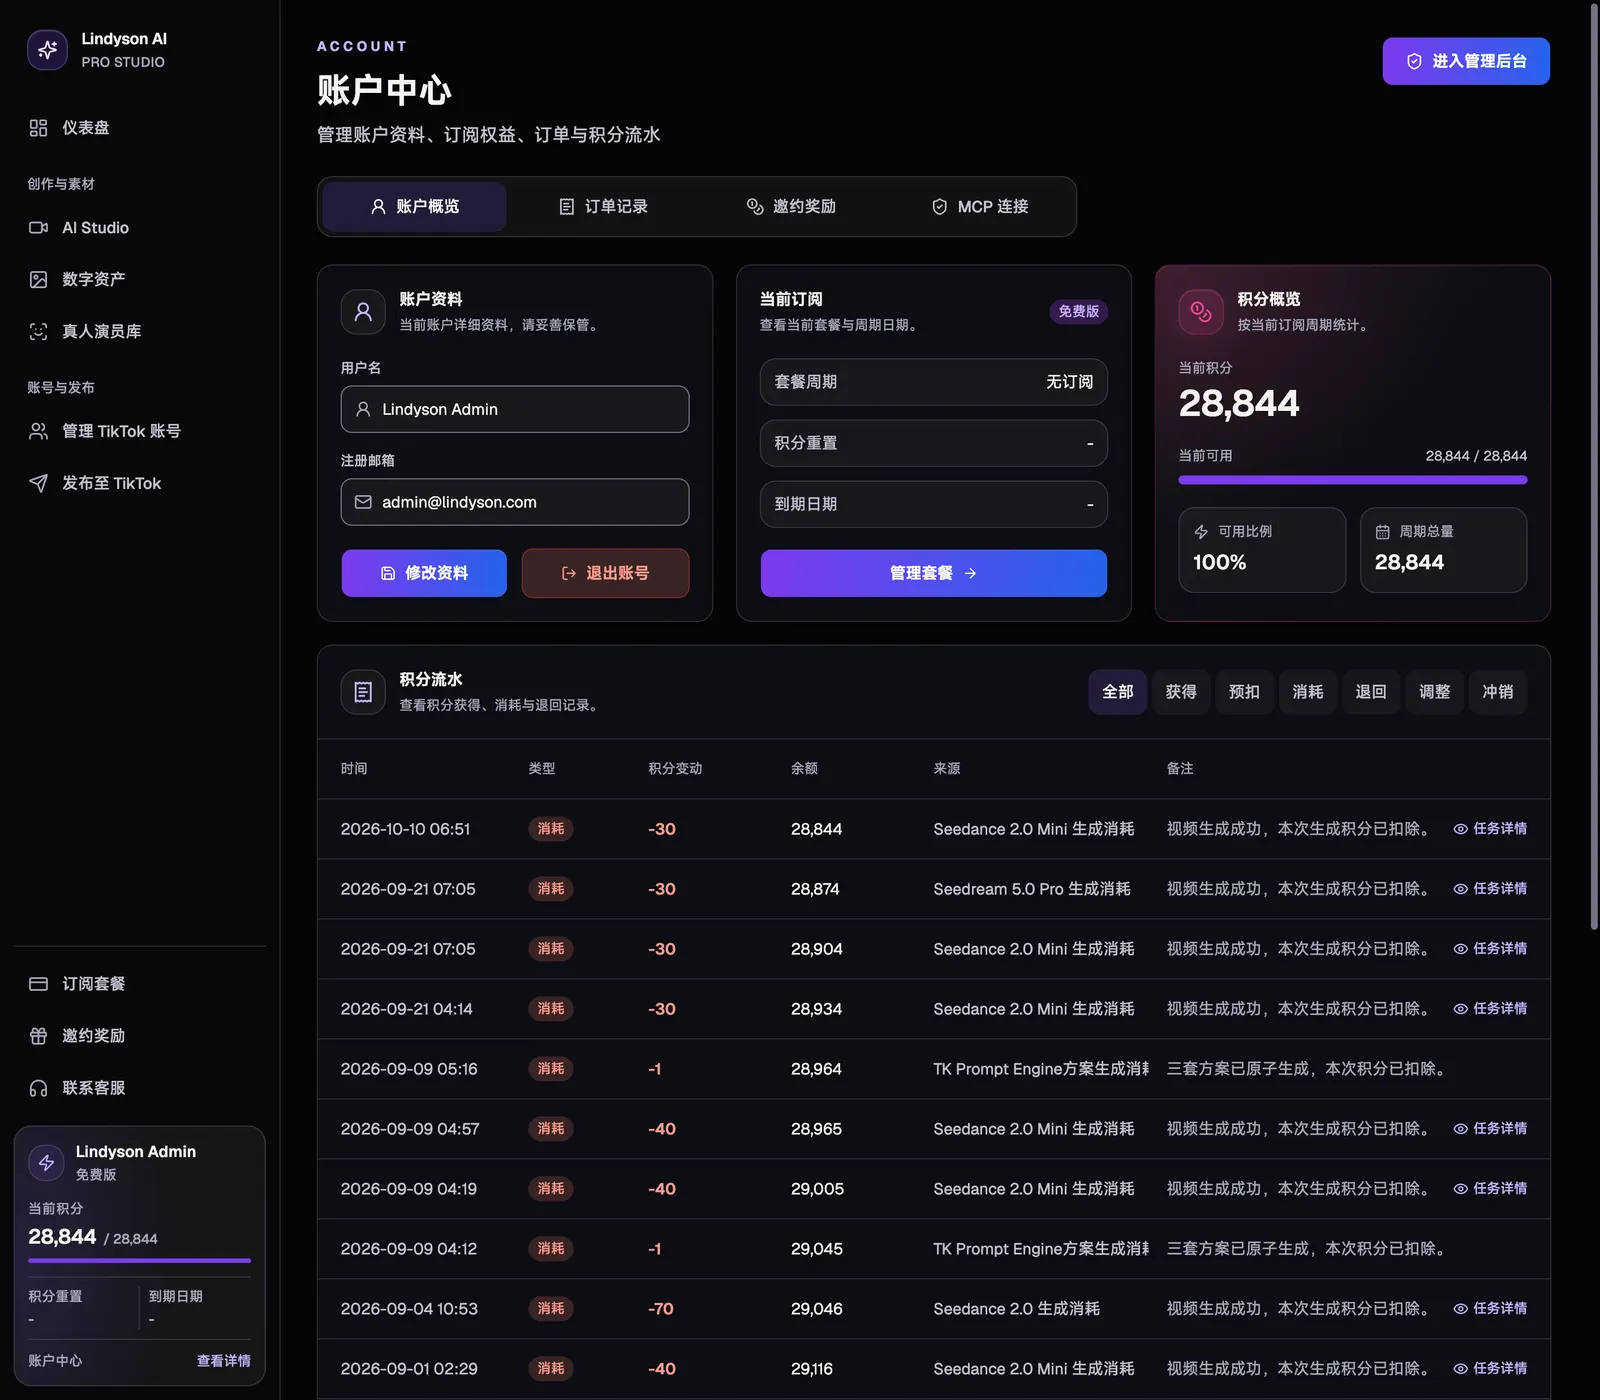Open 管理 TikTok 账号 page
Screen dimensions: 1600x1400
click(x=140, y=431)
